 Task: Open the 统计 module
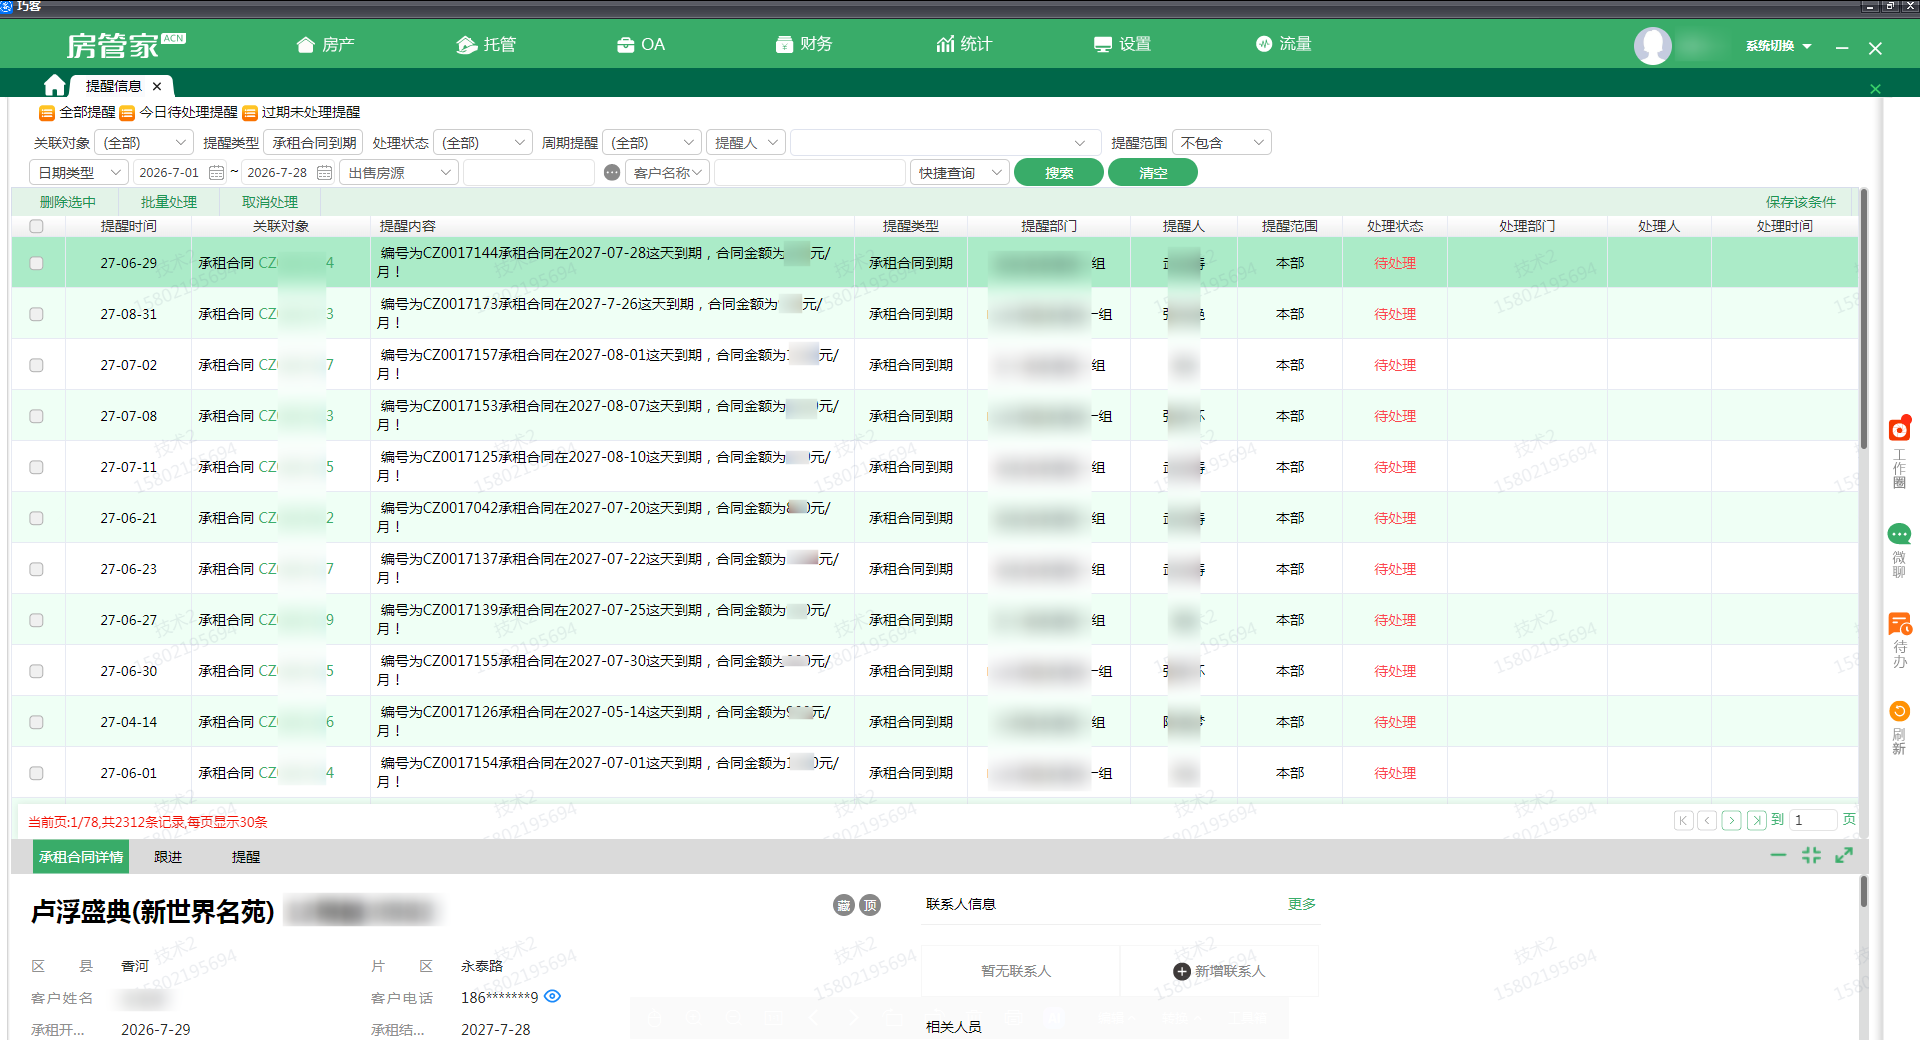click(964, 44)
